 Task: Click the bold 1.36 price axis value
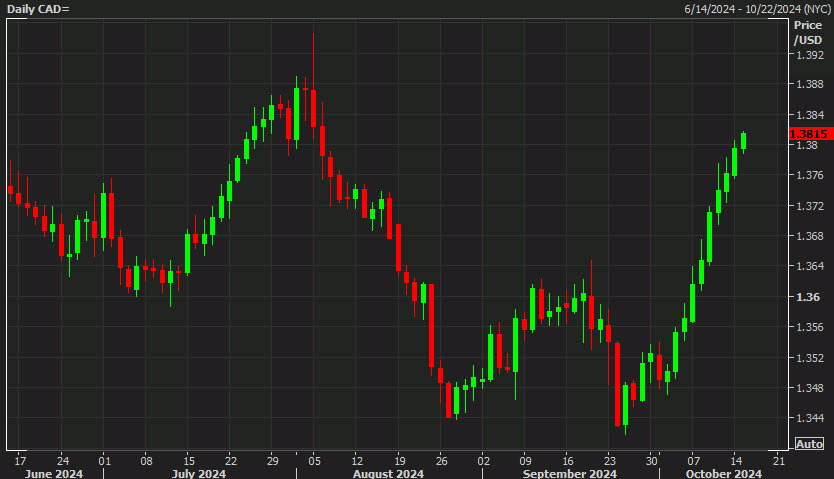click(807, 297)
